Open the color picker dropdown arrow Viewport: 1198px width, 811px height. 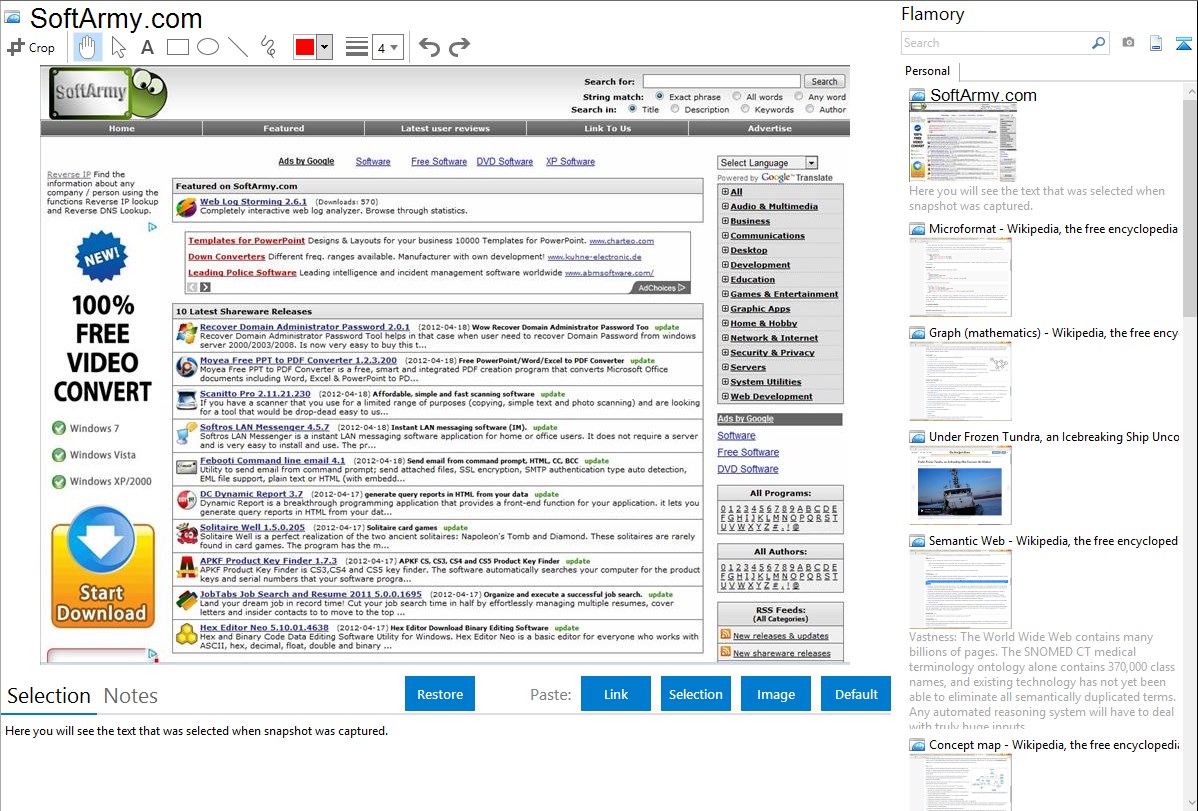pyautogui.click(x=325, y=47)
